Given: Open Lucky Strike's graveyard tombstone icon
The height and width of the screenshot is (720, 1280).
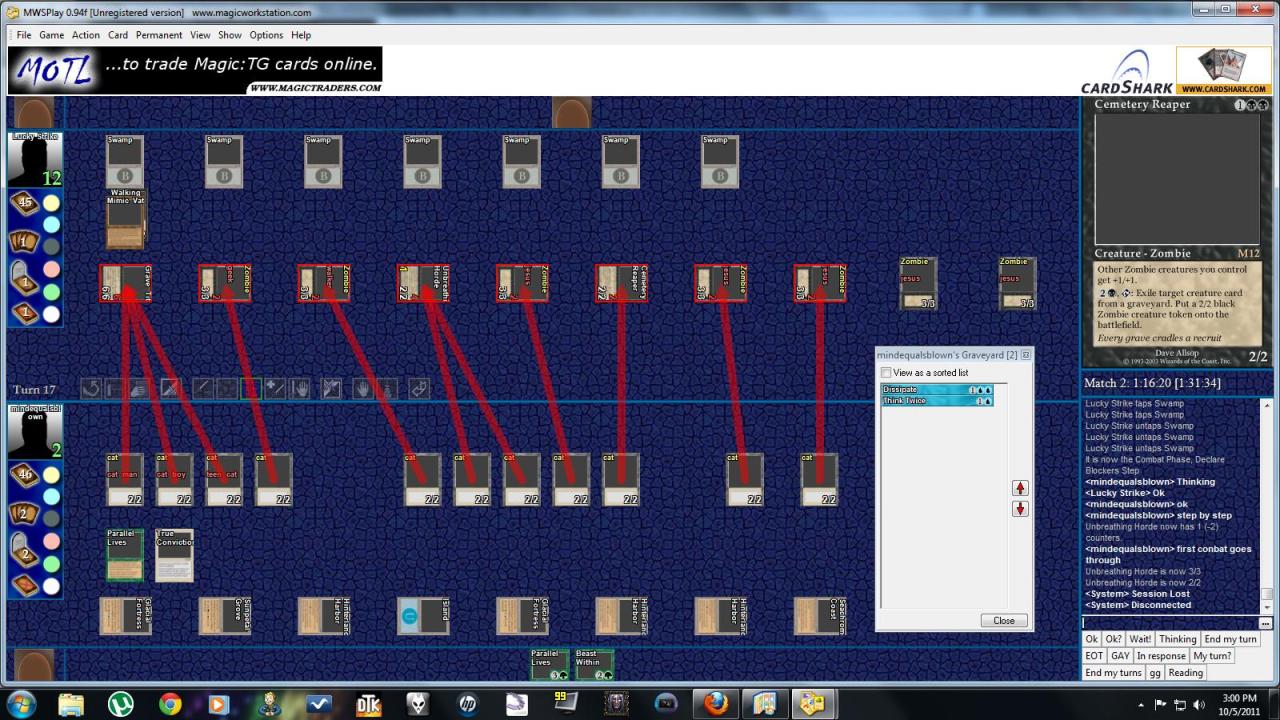Looking at the screenshot, I should point(24,279).
